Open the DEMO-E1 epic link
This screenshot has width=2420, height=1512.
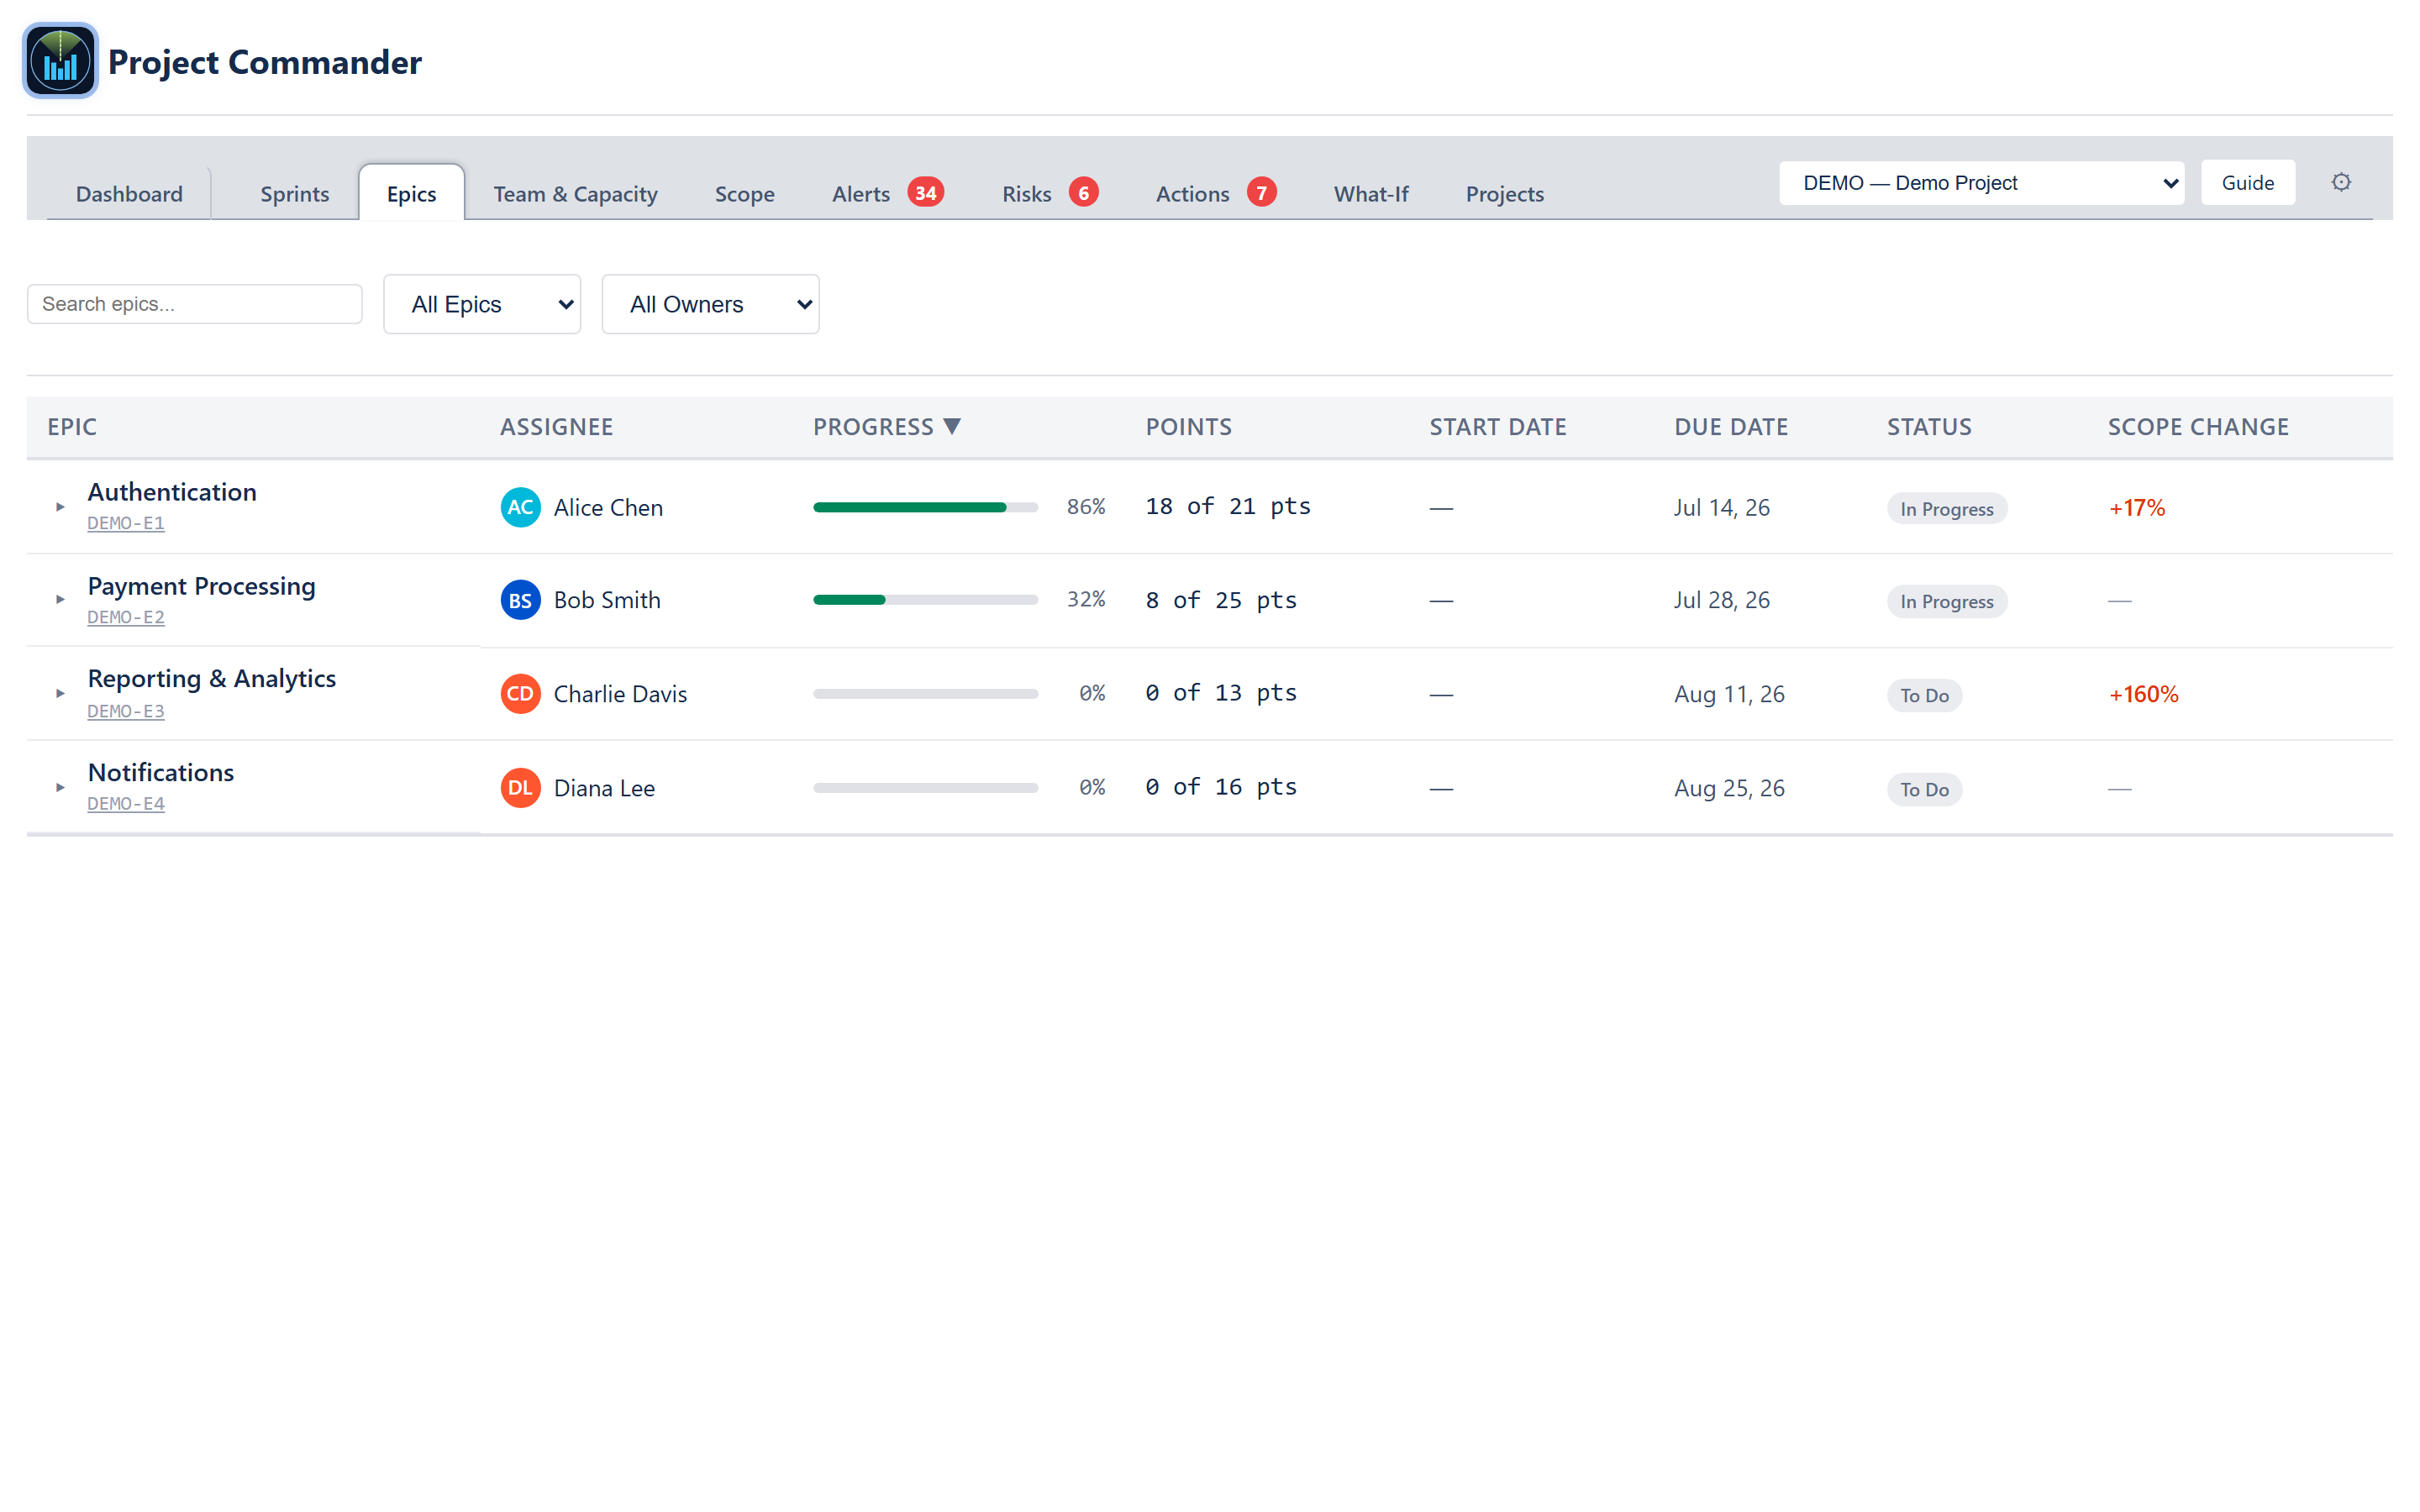[126, 523]
